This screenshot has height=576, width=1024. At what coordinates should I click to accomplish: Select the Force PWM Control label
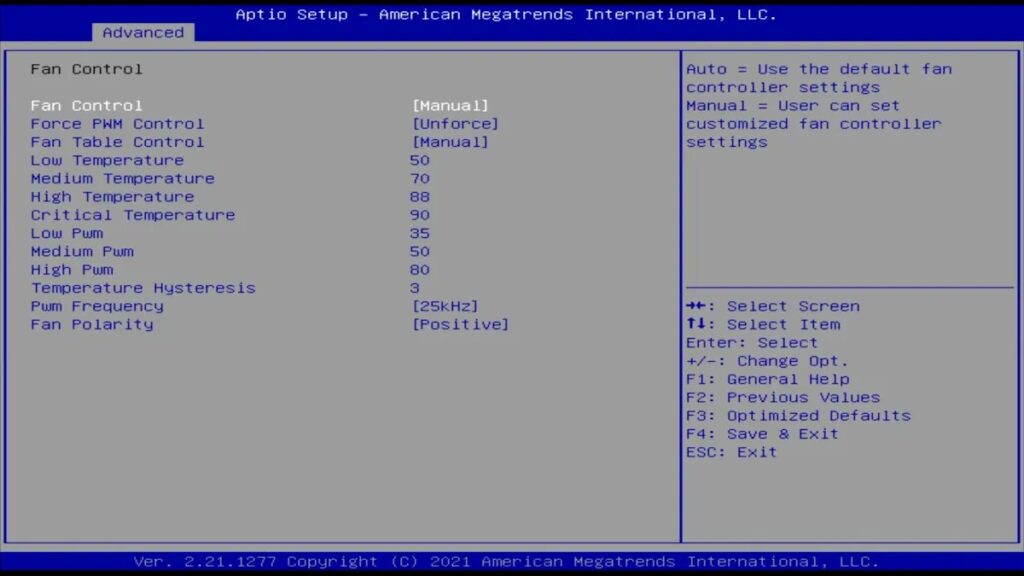click(x=117, y=124)
